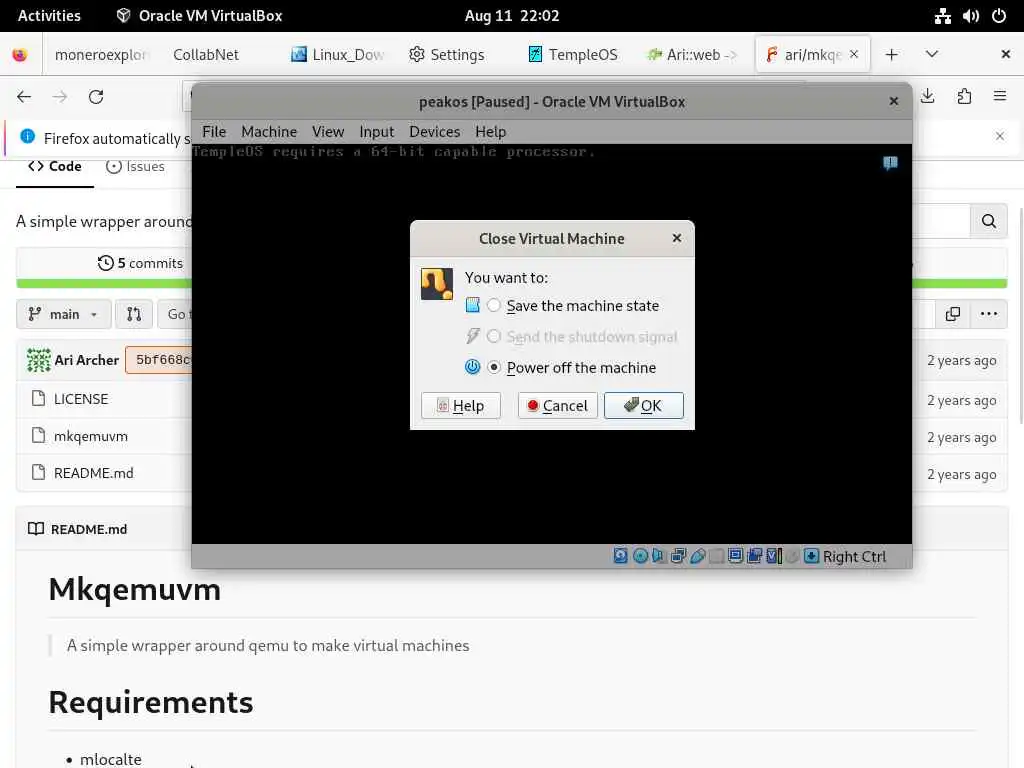Open the VirtualBox Devices menu

pyautogui.click(x=434, y=131)
